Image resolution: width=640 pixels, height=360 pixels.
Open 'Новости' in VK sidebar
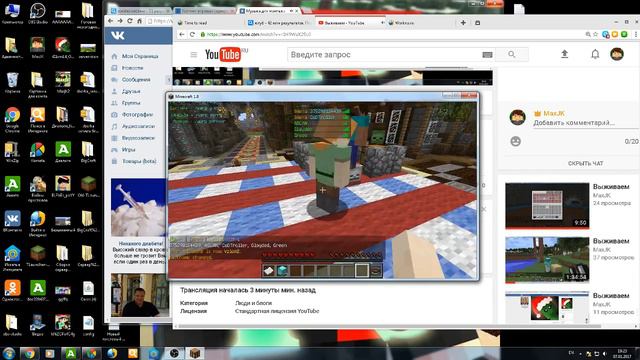point(132,68)
